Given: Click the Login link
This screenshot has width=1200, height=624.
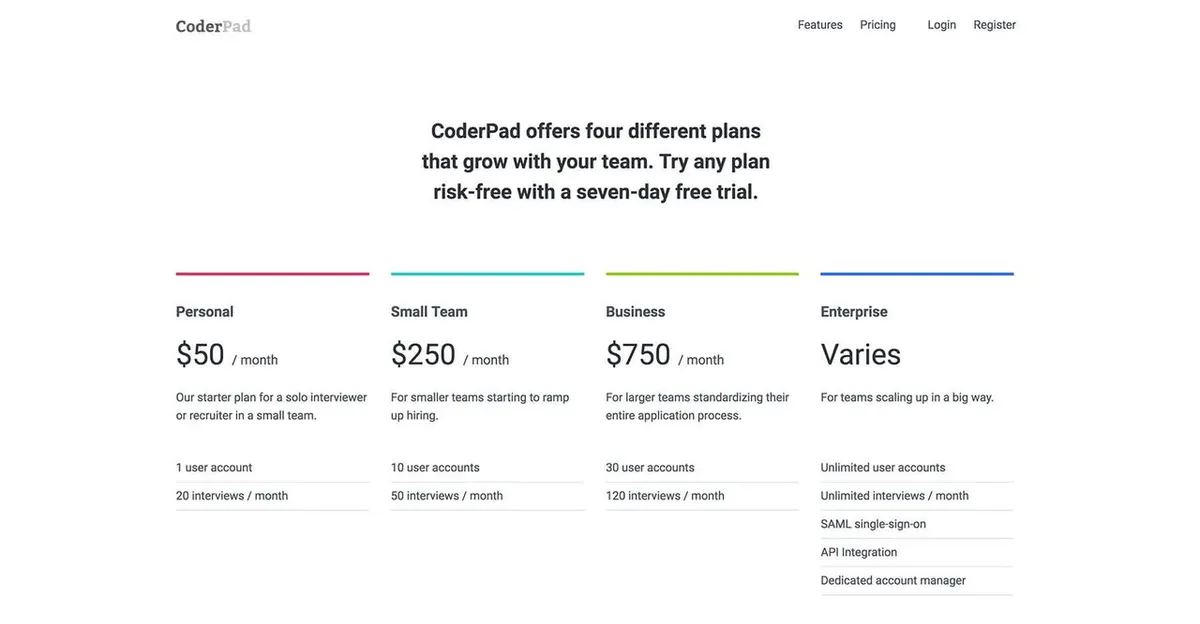Looking at the screenshot, I should (941, 24).
